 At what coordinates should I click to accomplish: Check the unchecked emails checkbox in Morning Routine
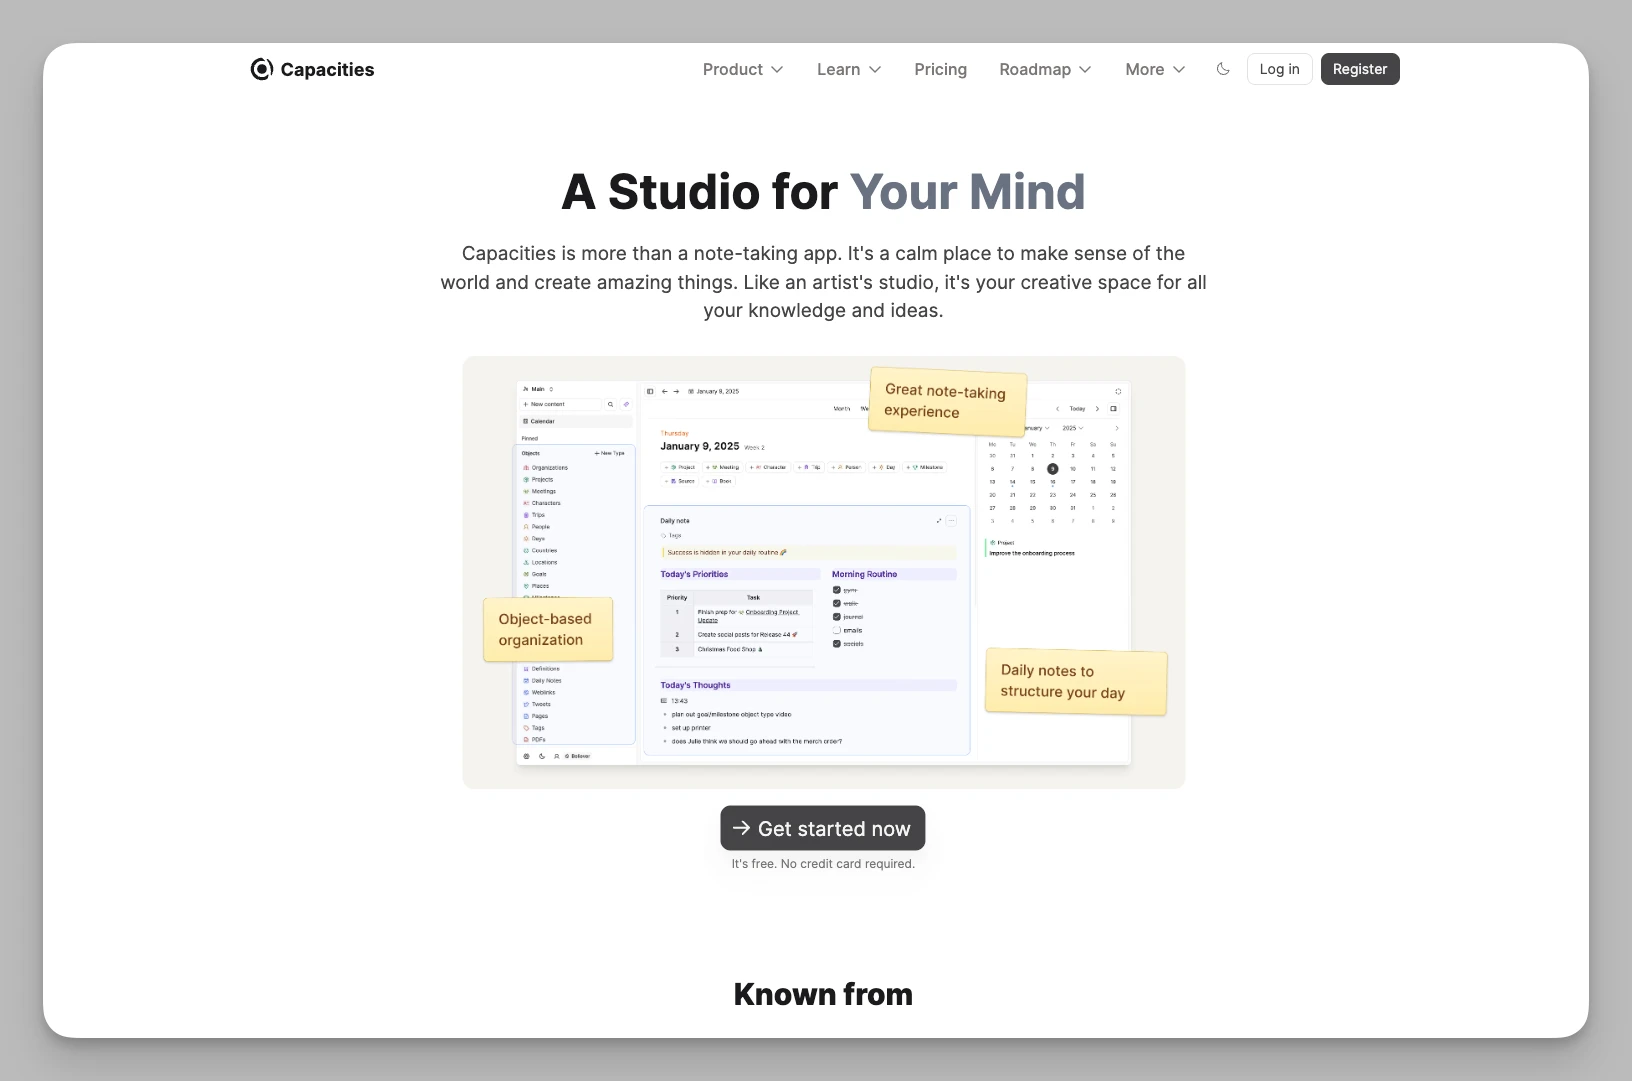coord(837,630)
